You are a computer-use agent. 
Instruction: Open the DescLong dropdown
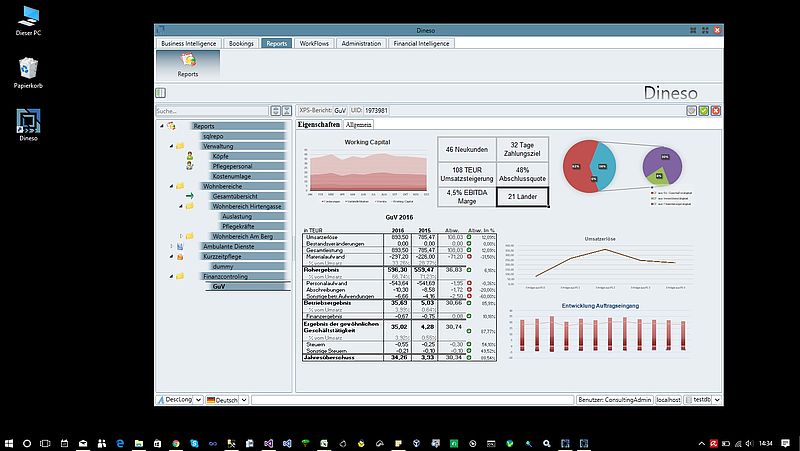pyautogui.click(x=198, y=400)
